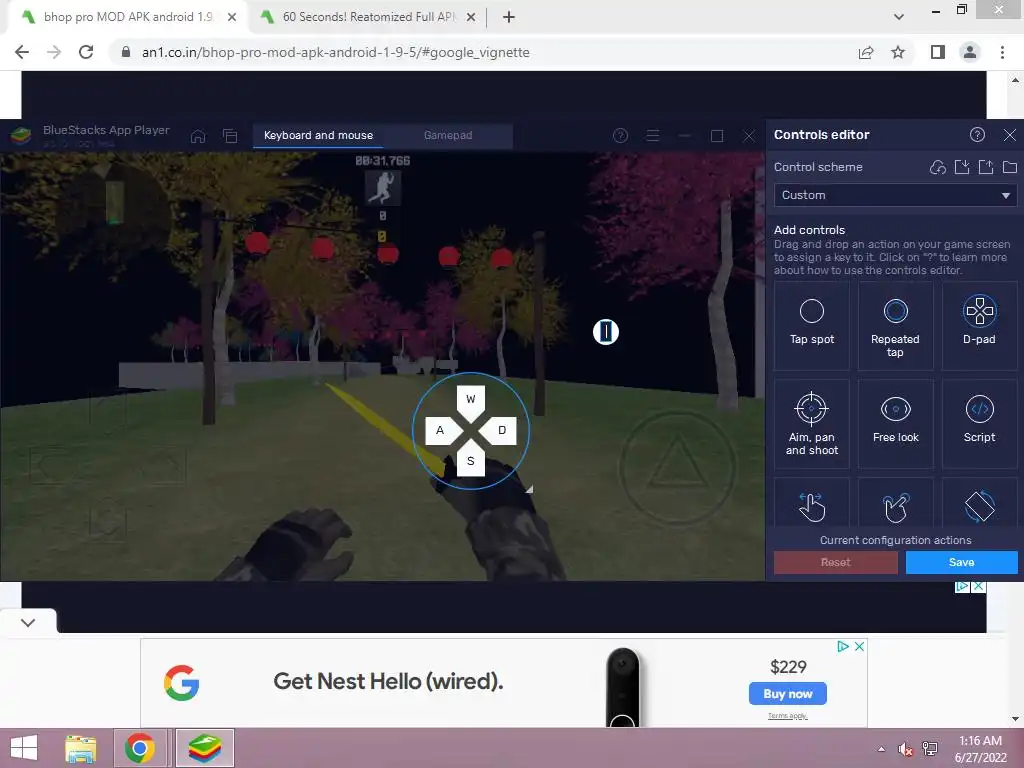
Task: Click the Terms apply link
Action: click(x=788, y=716)
